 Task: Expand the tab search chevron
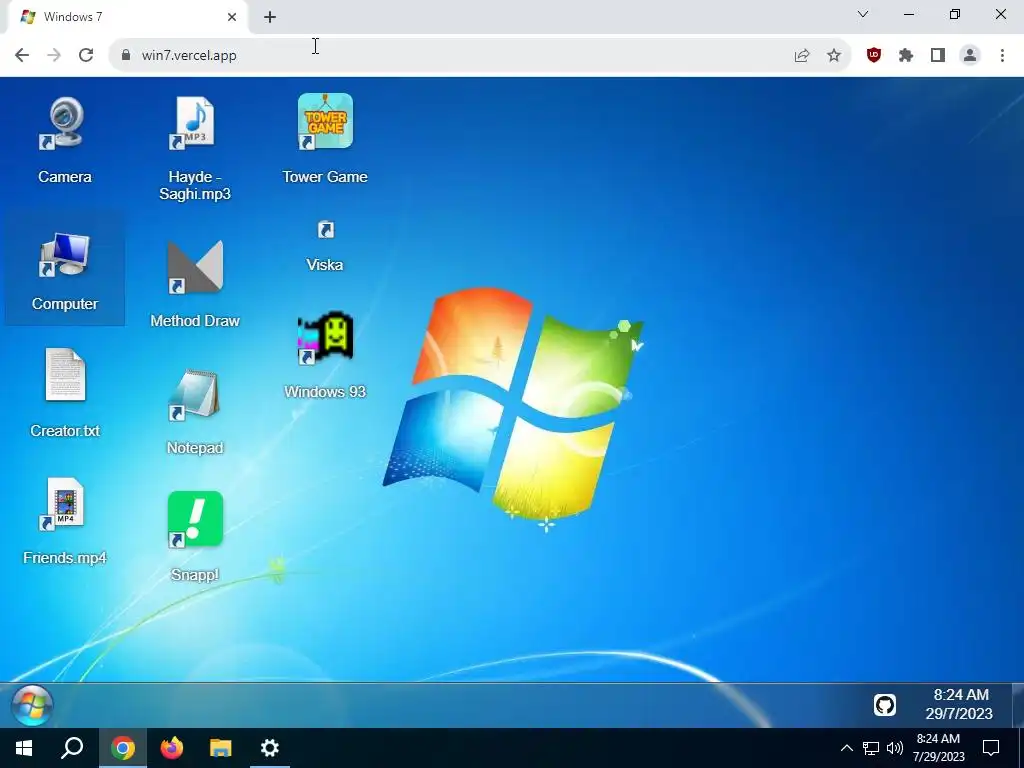click(863, 14)
